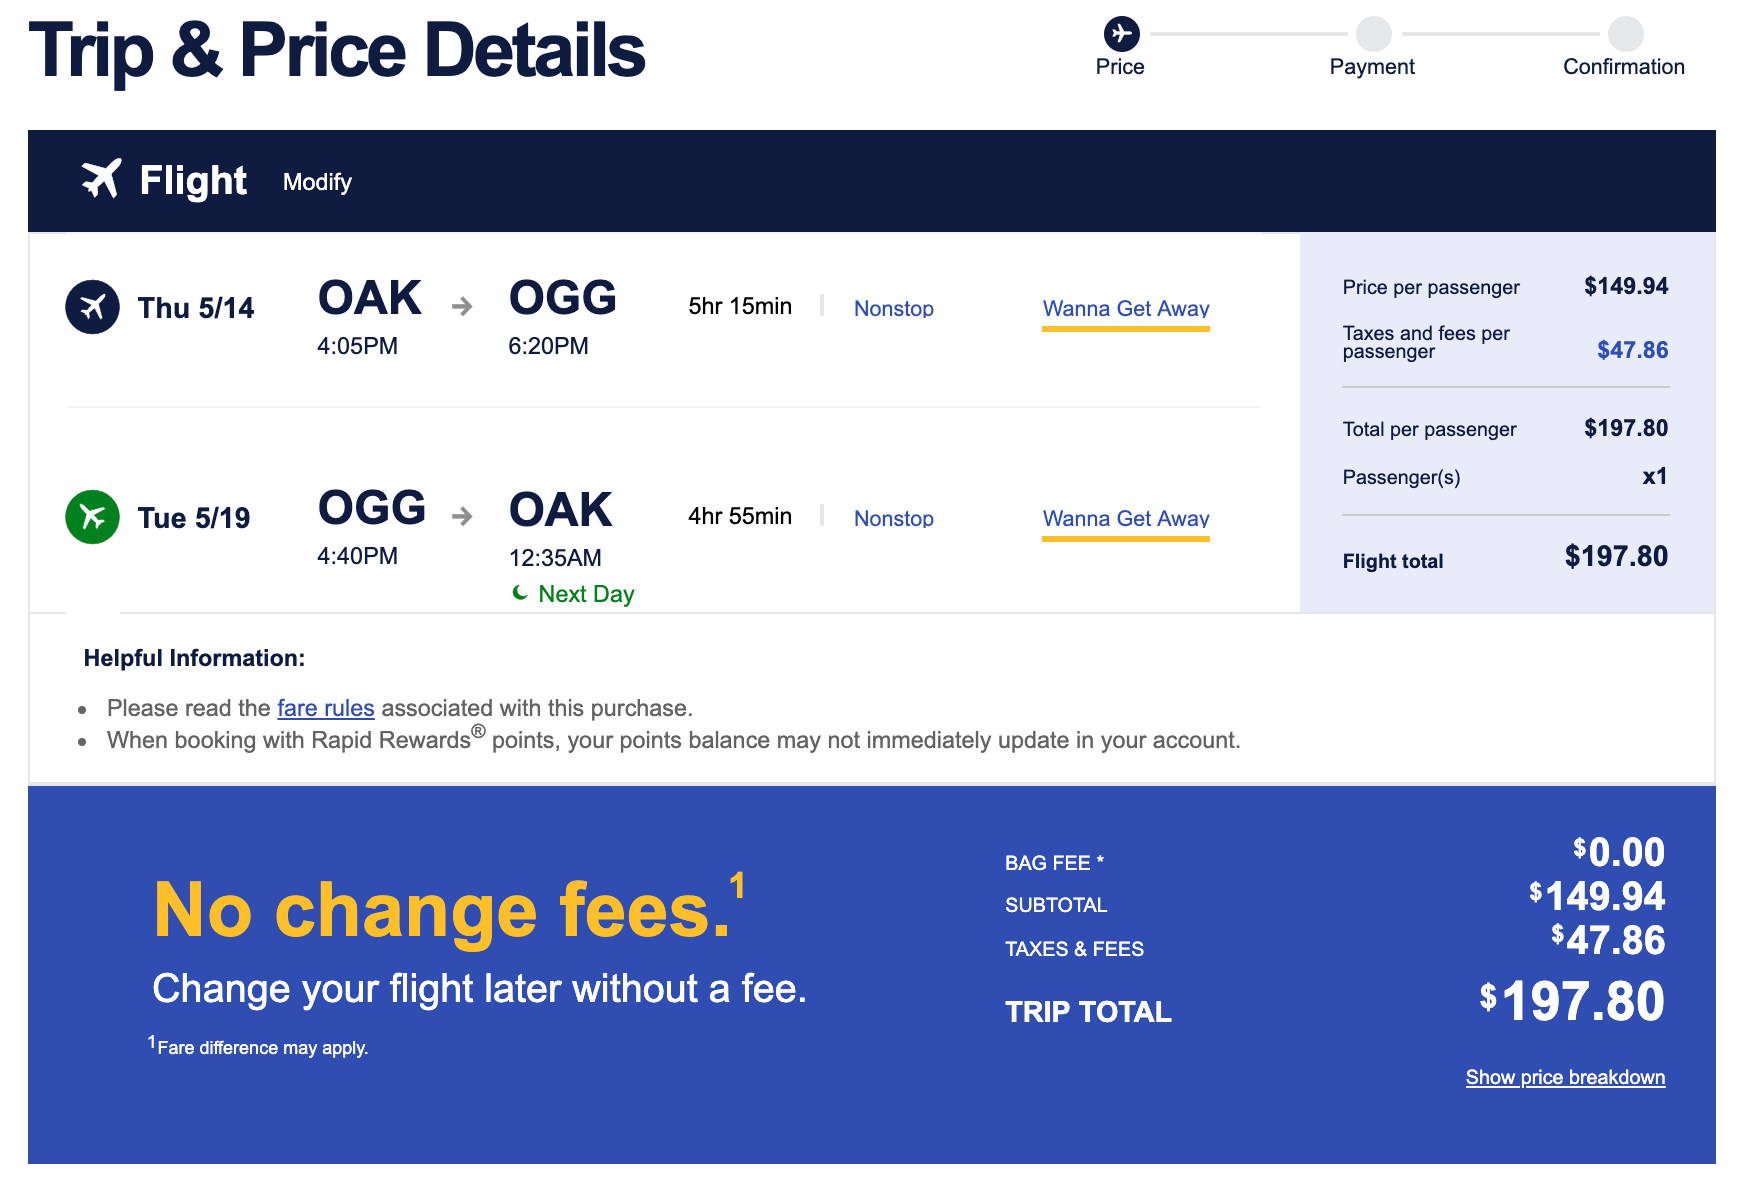Click the airplane icon in Flight header

coord(101,180)
